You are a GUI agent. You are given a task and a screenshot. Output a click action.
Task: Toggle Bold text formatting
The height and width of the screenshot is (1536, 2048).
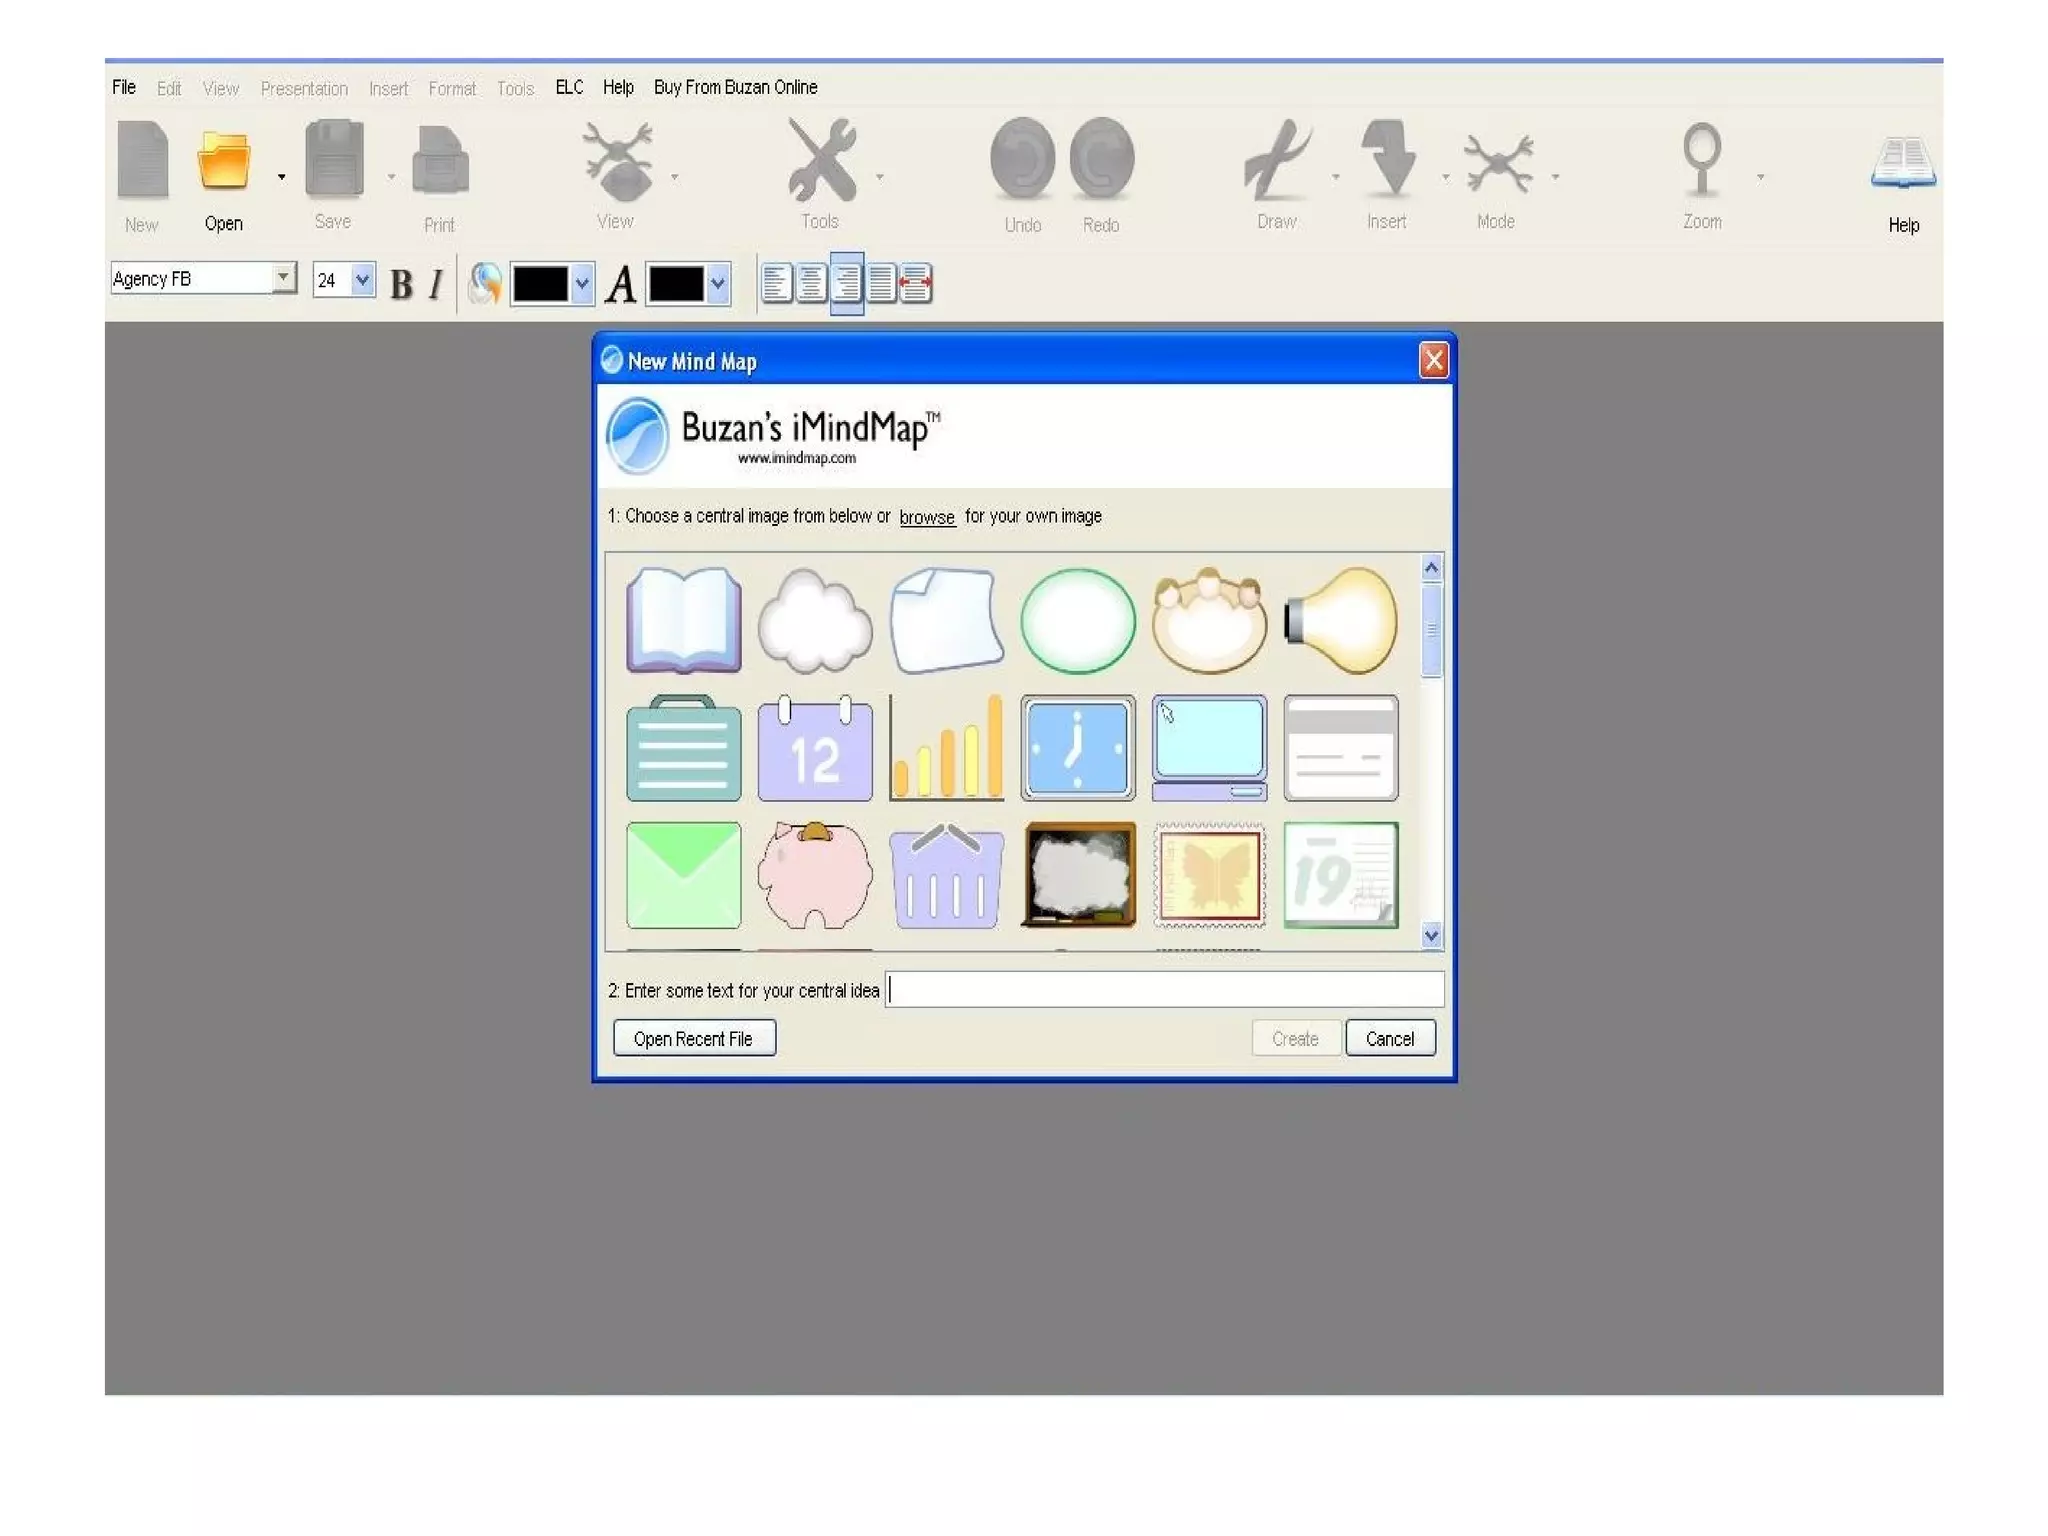pos(401,284)
